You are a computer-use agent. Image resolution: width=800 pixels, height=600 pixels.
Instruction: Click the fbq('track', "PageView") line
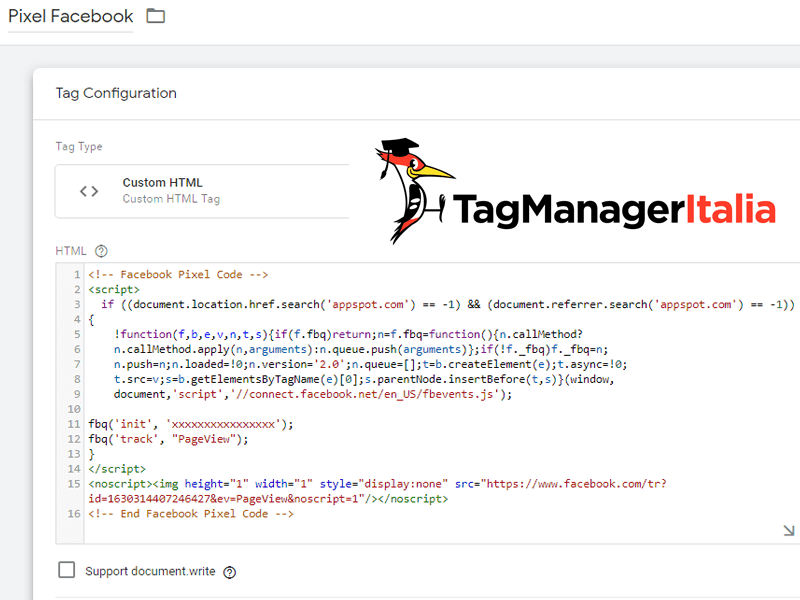tap(168, 439)
